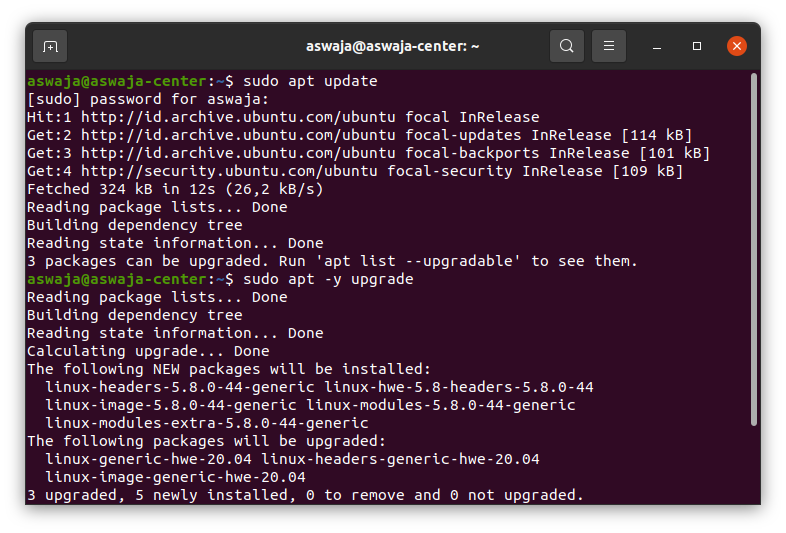Click the id.archive.ubuntu.com focal InRelease URL
Screen dimensions: 786x533
pos(238,117)
